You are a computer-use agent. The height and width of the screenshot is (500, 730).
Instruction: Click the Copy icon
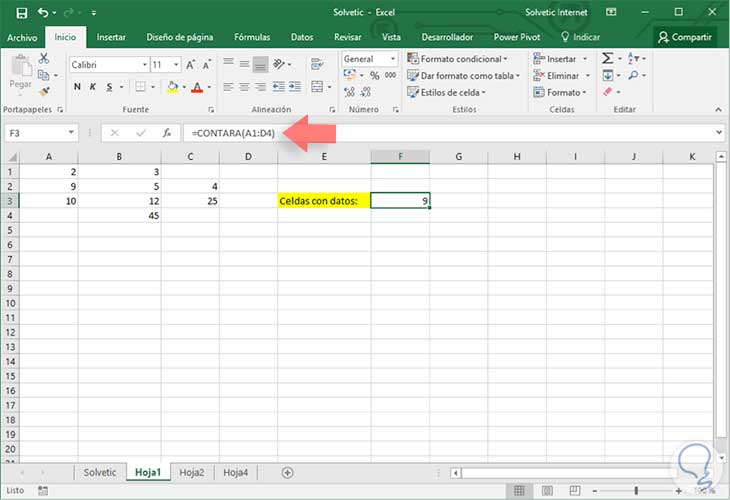coord(43,75)
